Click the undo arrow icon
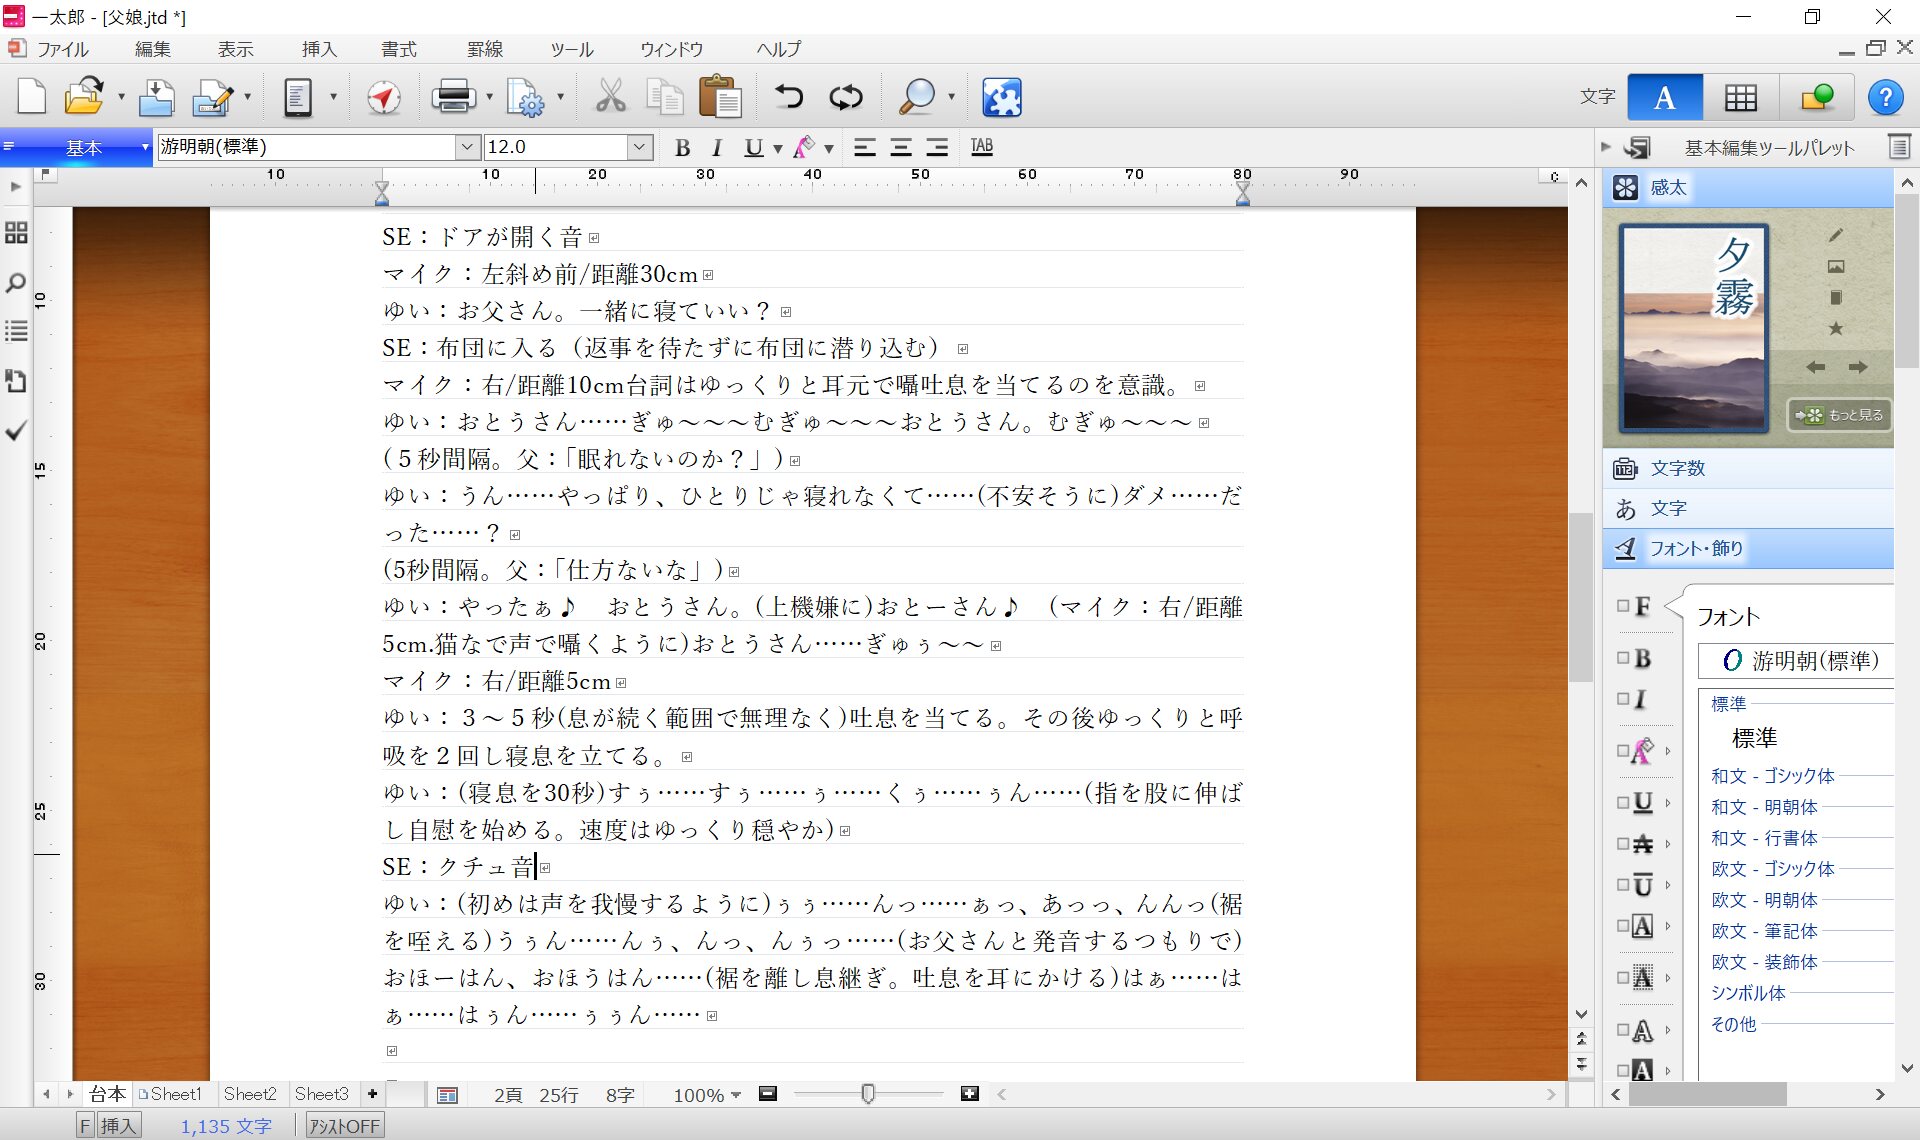Image resolution: width=1920 pixels, height=1140 pixels. click(789, 97)
